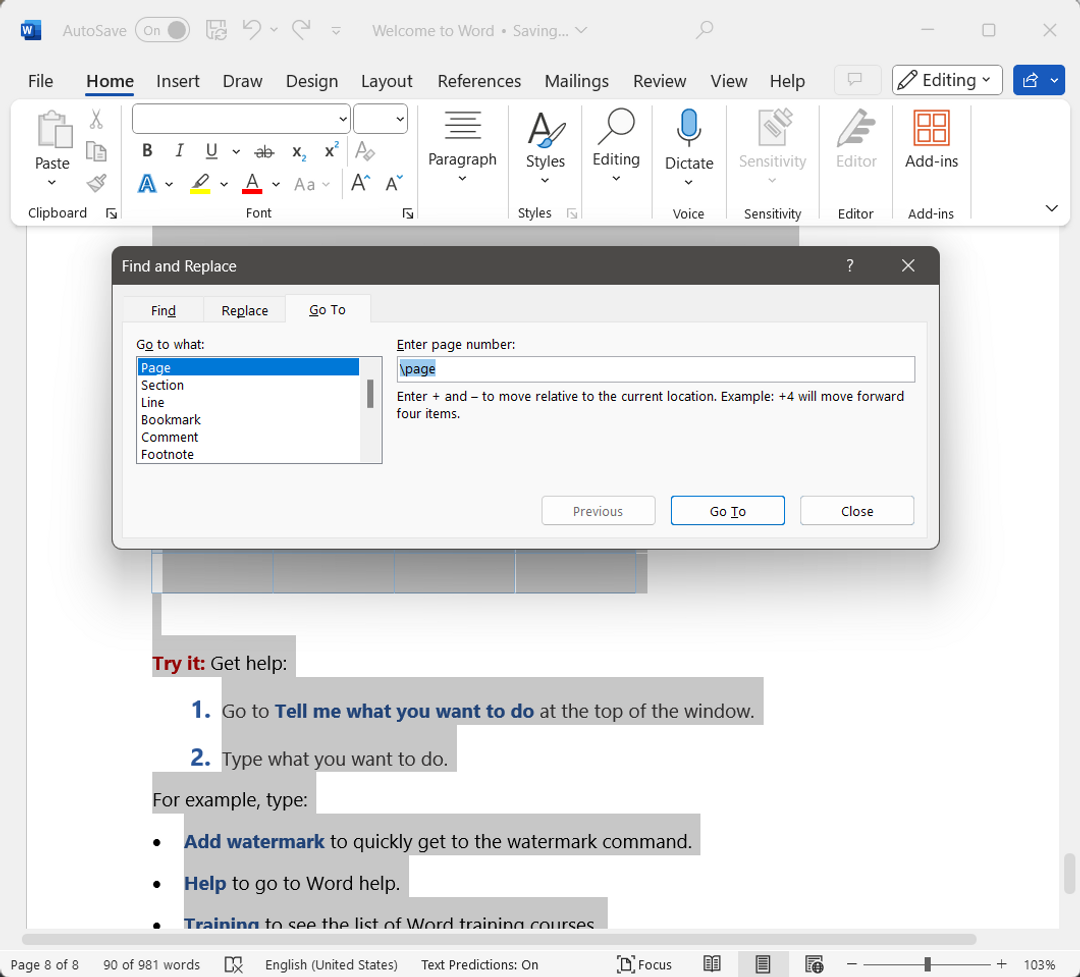1080x977 pixels.
Task: Open References ribbon tab
Action: [x=479, y=81]
